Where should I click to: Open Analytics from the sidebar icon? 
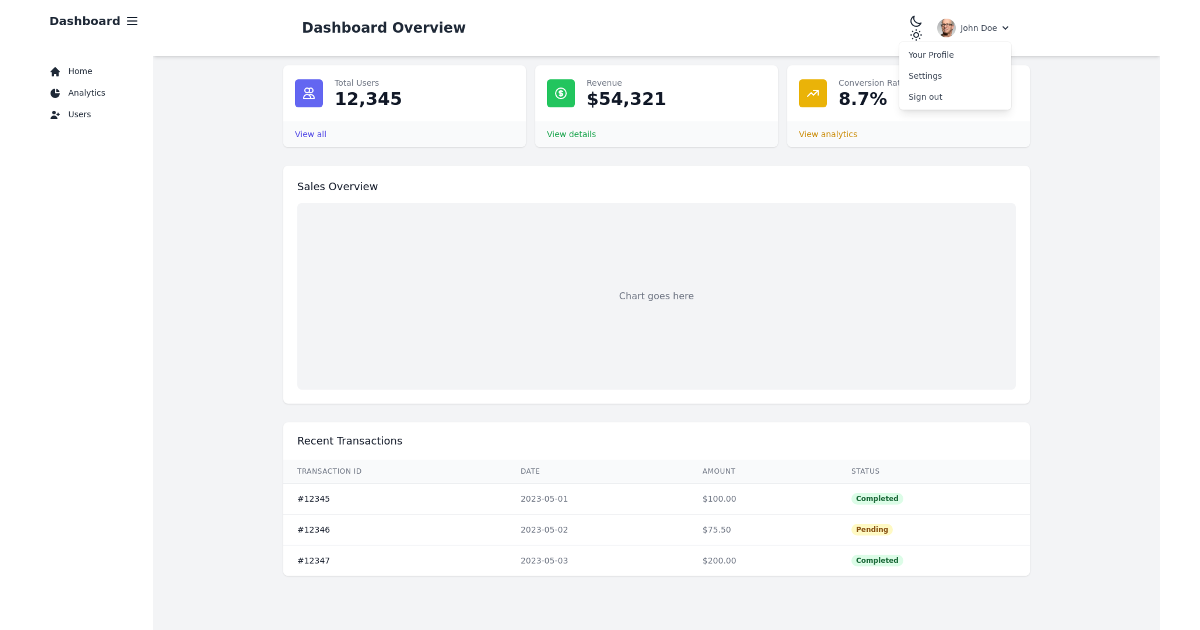[x=55, y=92]
